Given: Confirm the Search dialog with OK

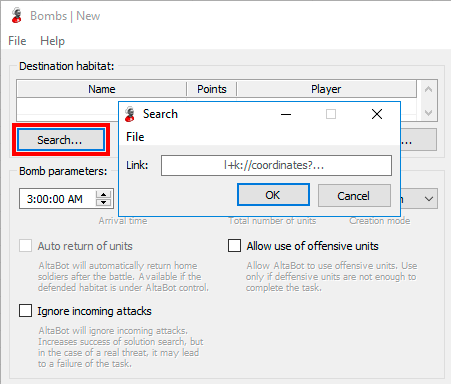Looking at the screenshot, I should click(x=273, y=195).
